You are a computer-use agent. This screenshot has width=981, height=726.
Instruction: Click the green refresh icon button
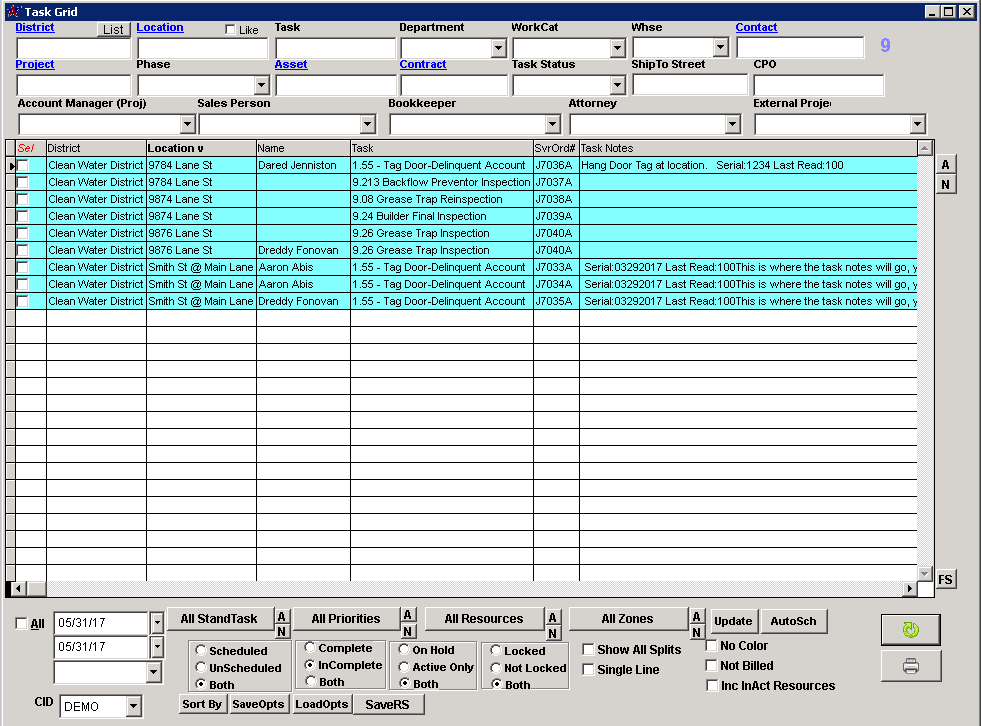pos(910,630)
